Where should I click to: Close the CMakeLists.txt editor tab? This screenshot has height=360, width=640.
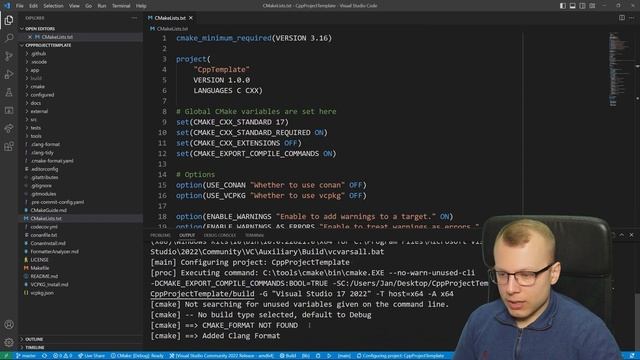click(191, 18)
